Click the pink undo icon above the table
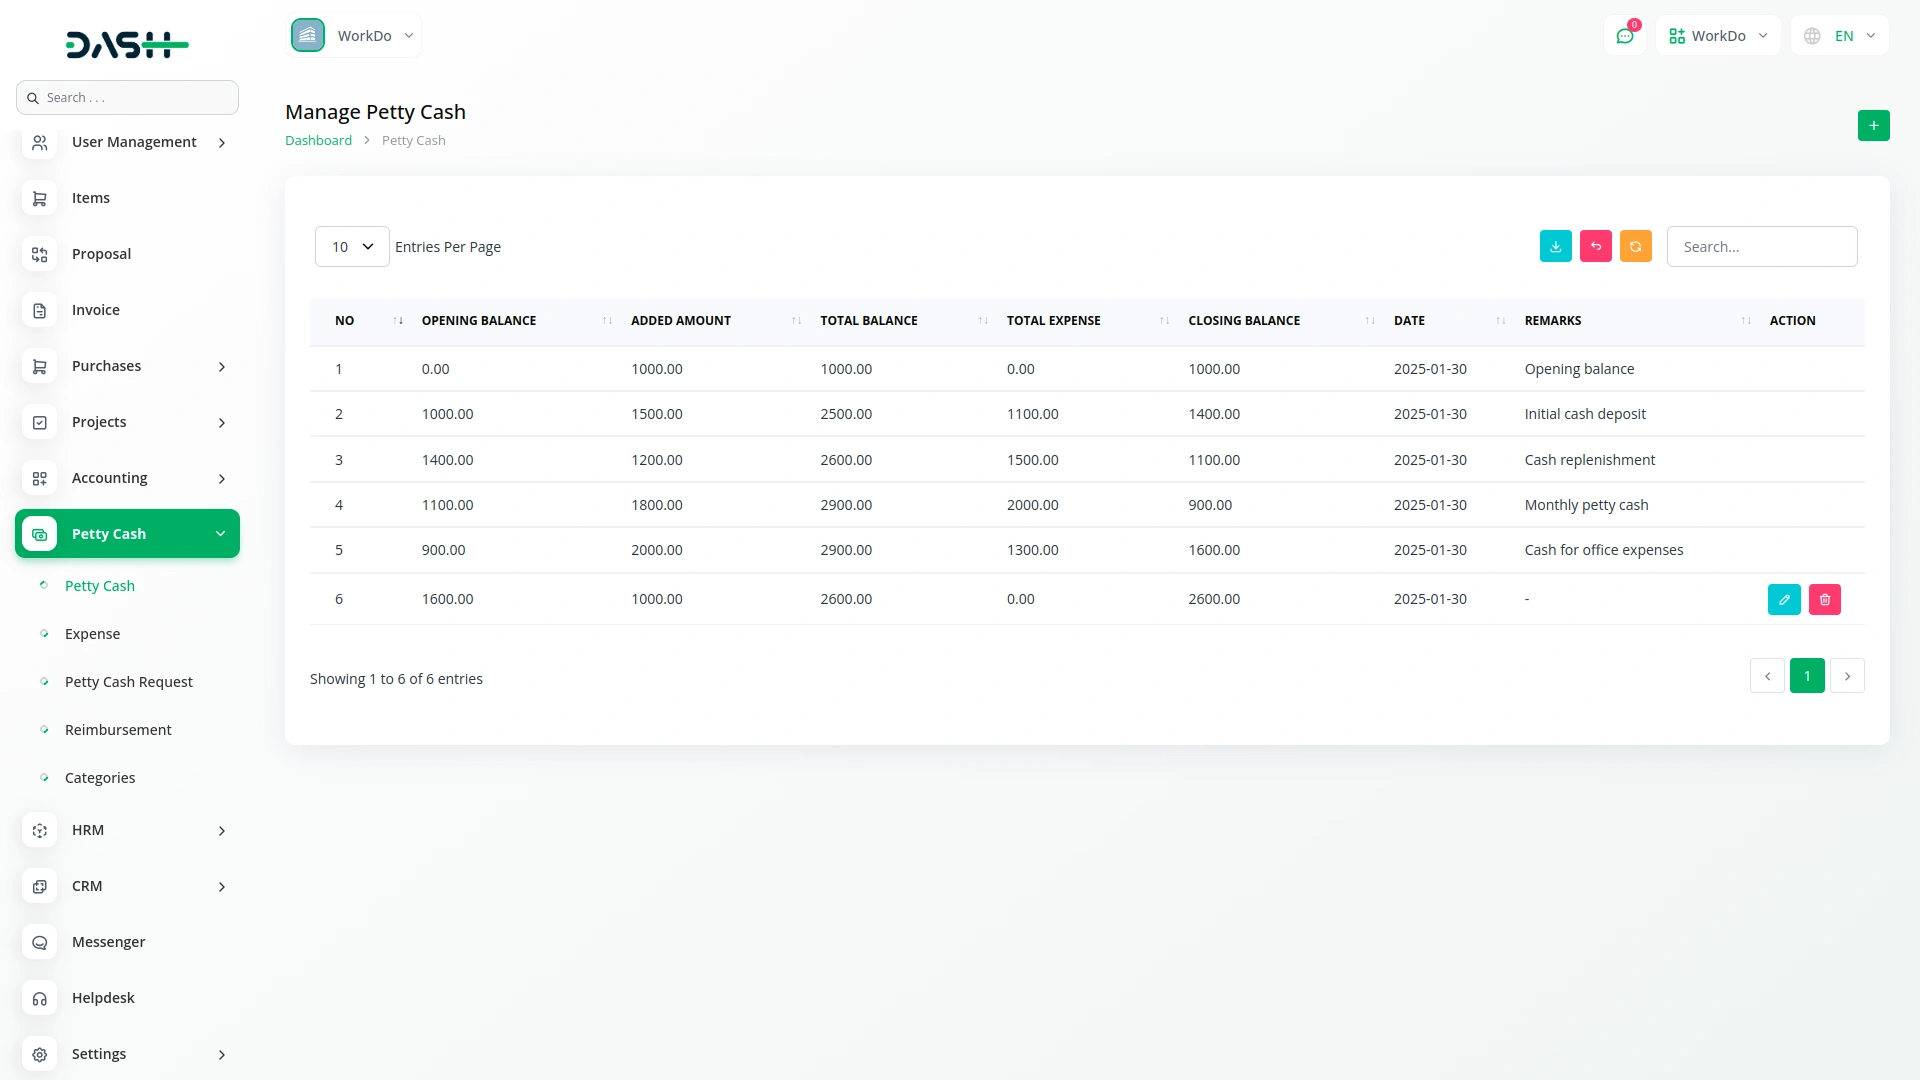Screen dimensions: 1920x1080 pyautogui.click(x=1595, y=246)
